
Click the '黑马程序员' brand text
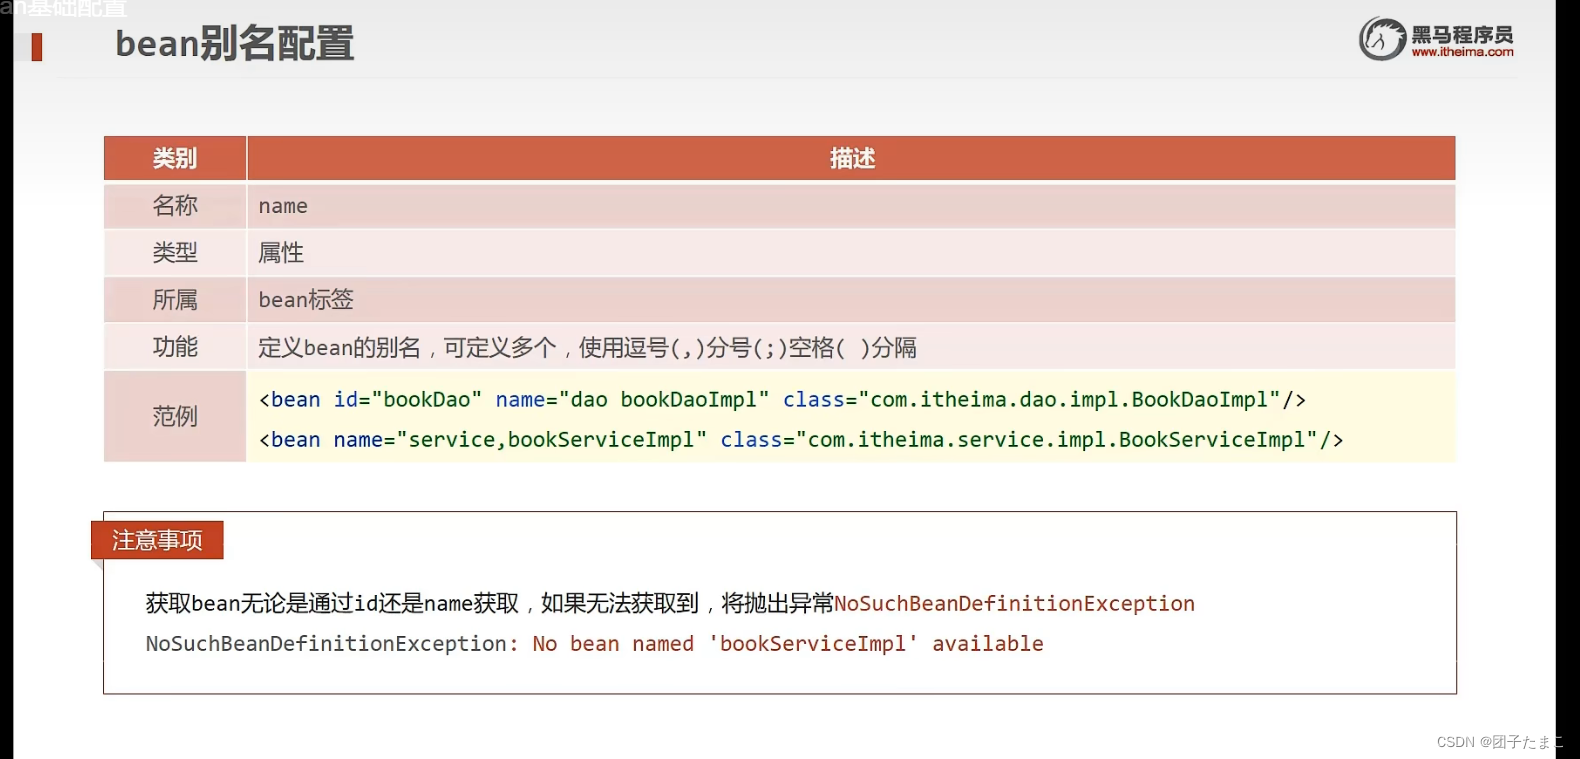[1462, 34]
